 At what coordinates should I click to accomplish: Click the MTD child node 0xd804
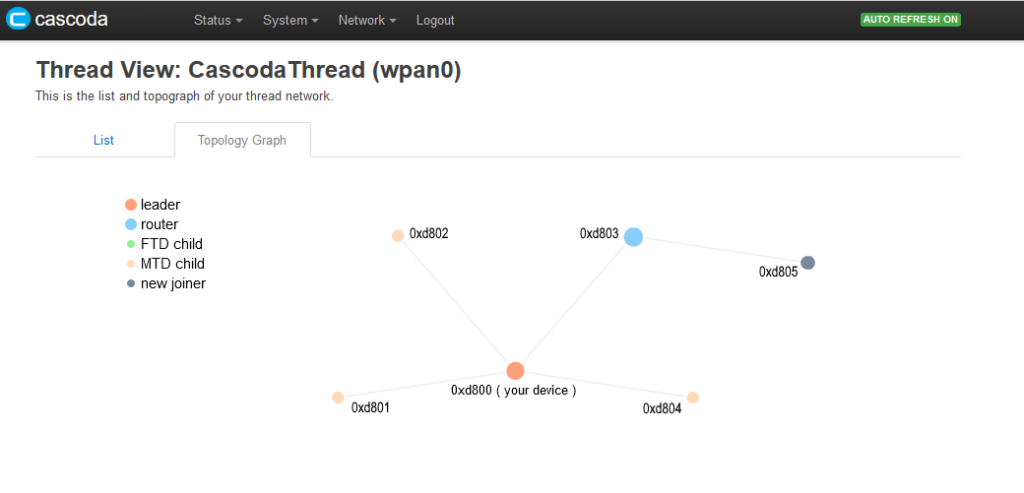[692, 397]
